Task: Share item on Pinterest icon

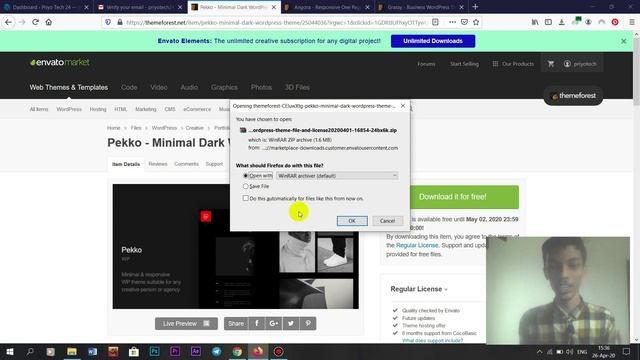Action: coord(308,323)
